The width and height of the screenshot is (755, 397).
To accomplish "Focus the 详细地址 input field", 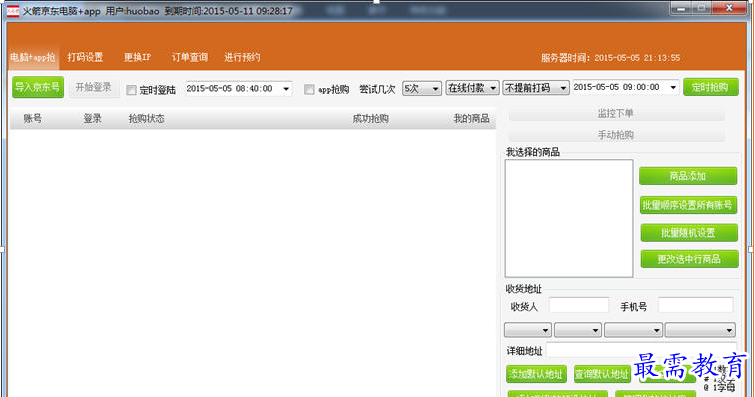I will 641,350.
